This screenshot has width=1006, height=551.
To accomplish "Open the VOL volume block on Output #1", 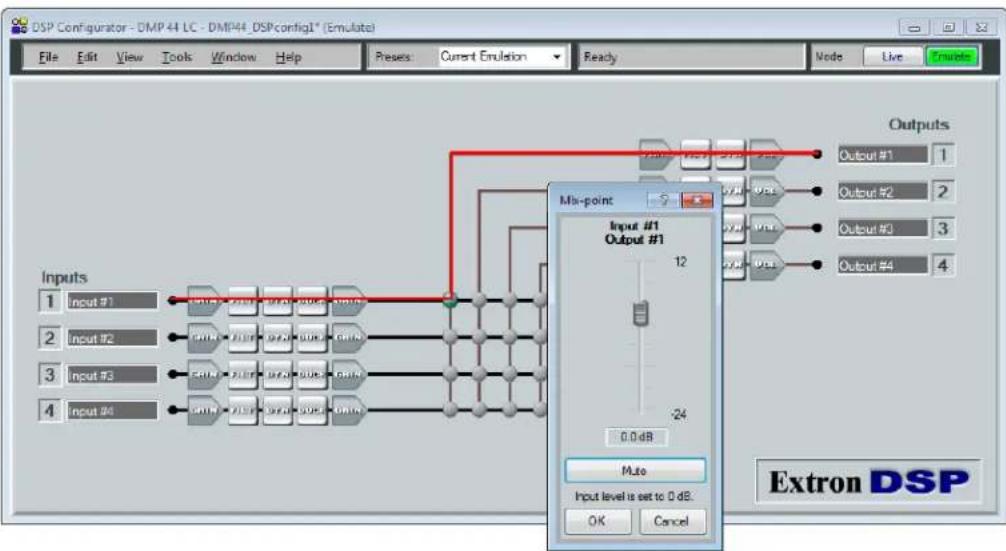I will (x=765, y=155).
